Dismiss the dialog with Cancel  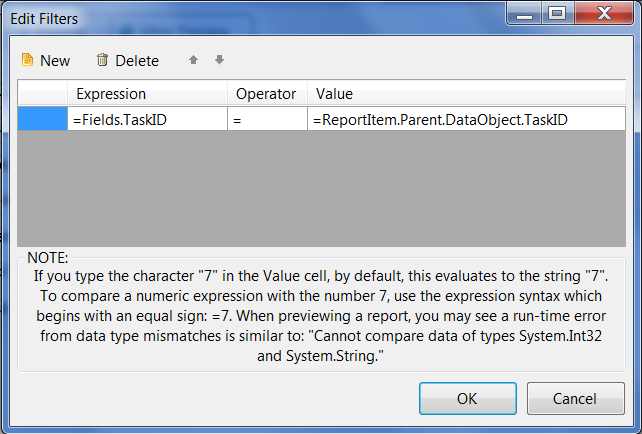click(x=574, y=398)
